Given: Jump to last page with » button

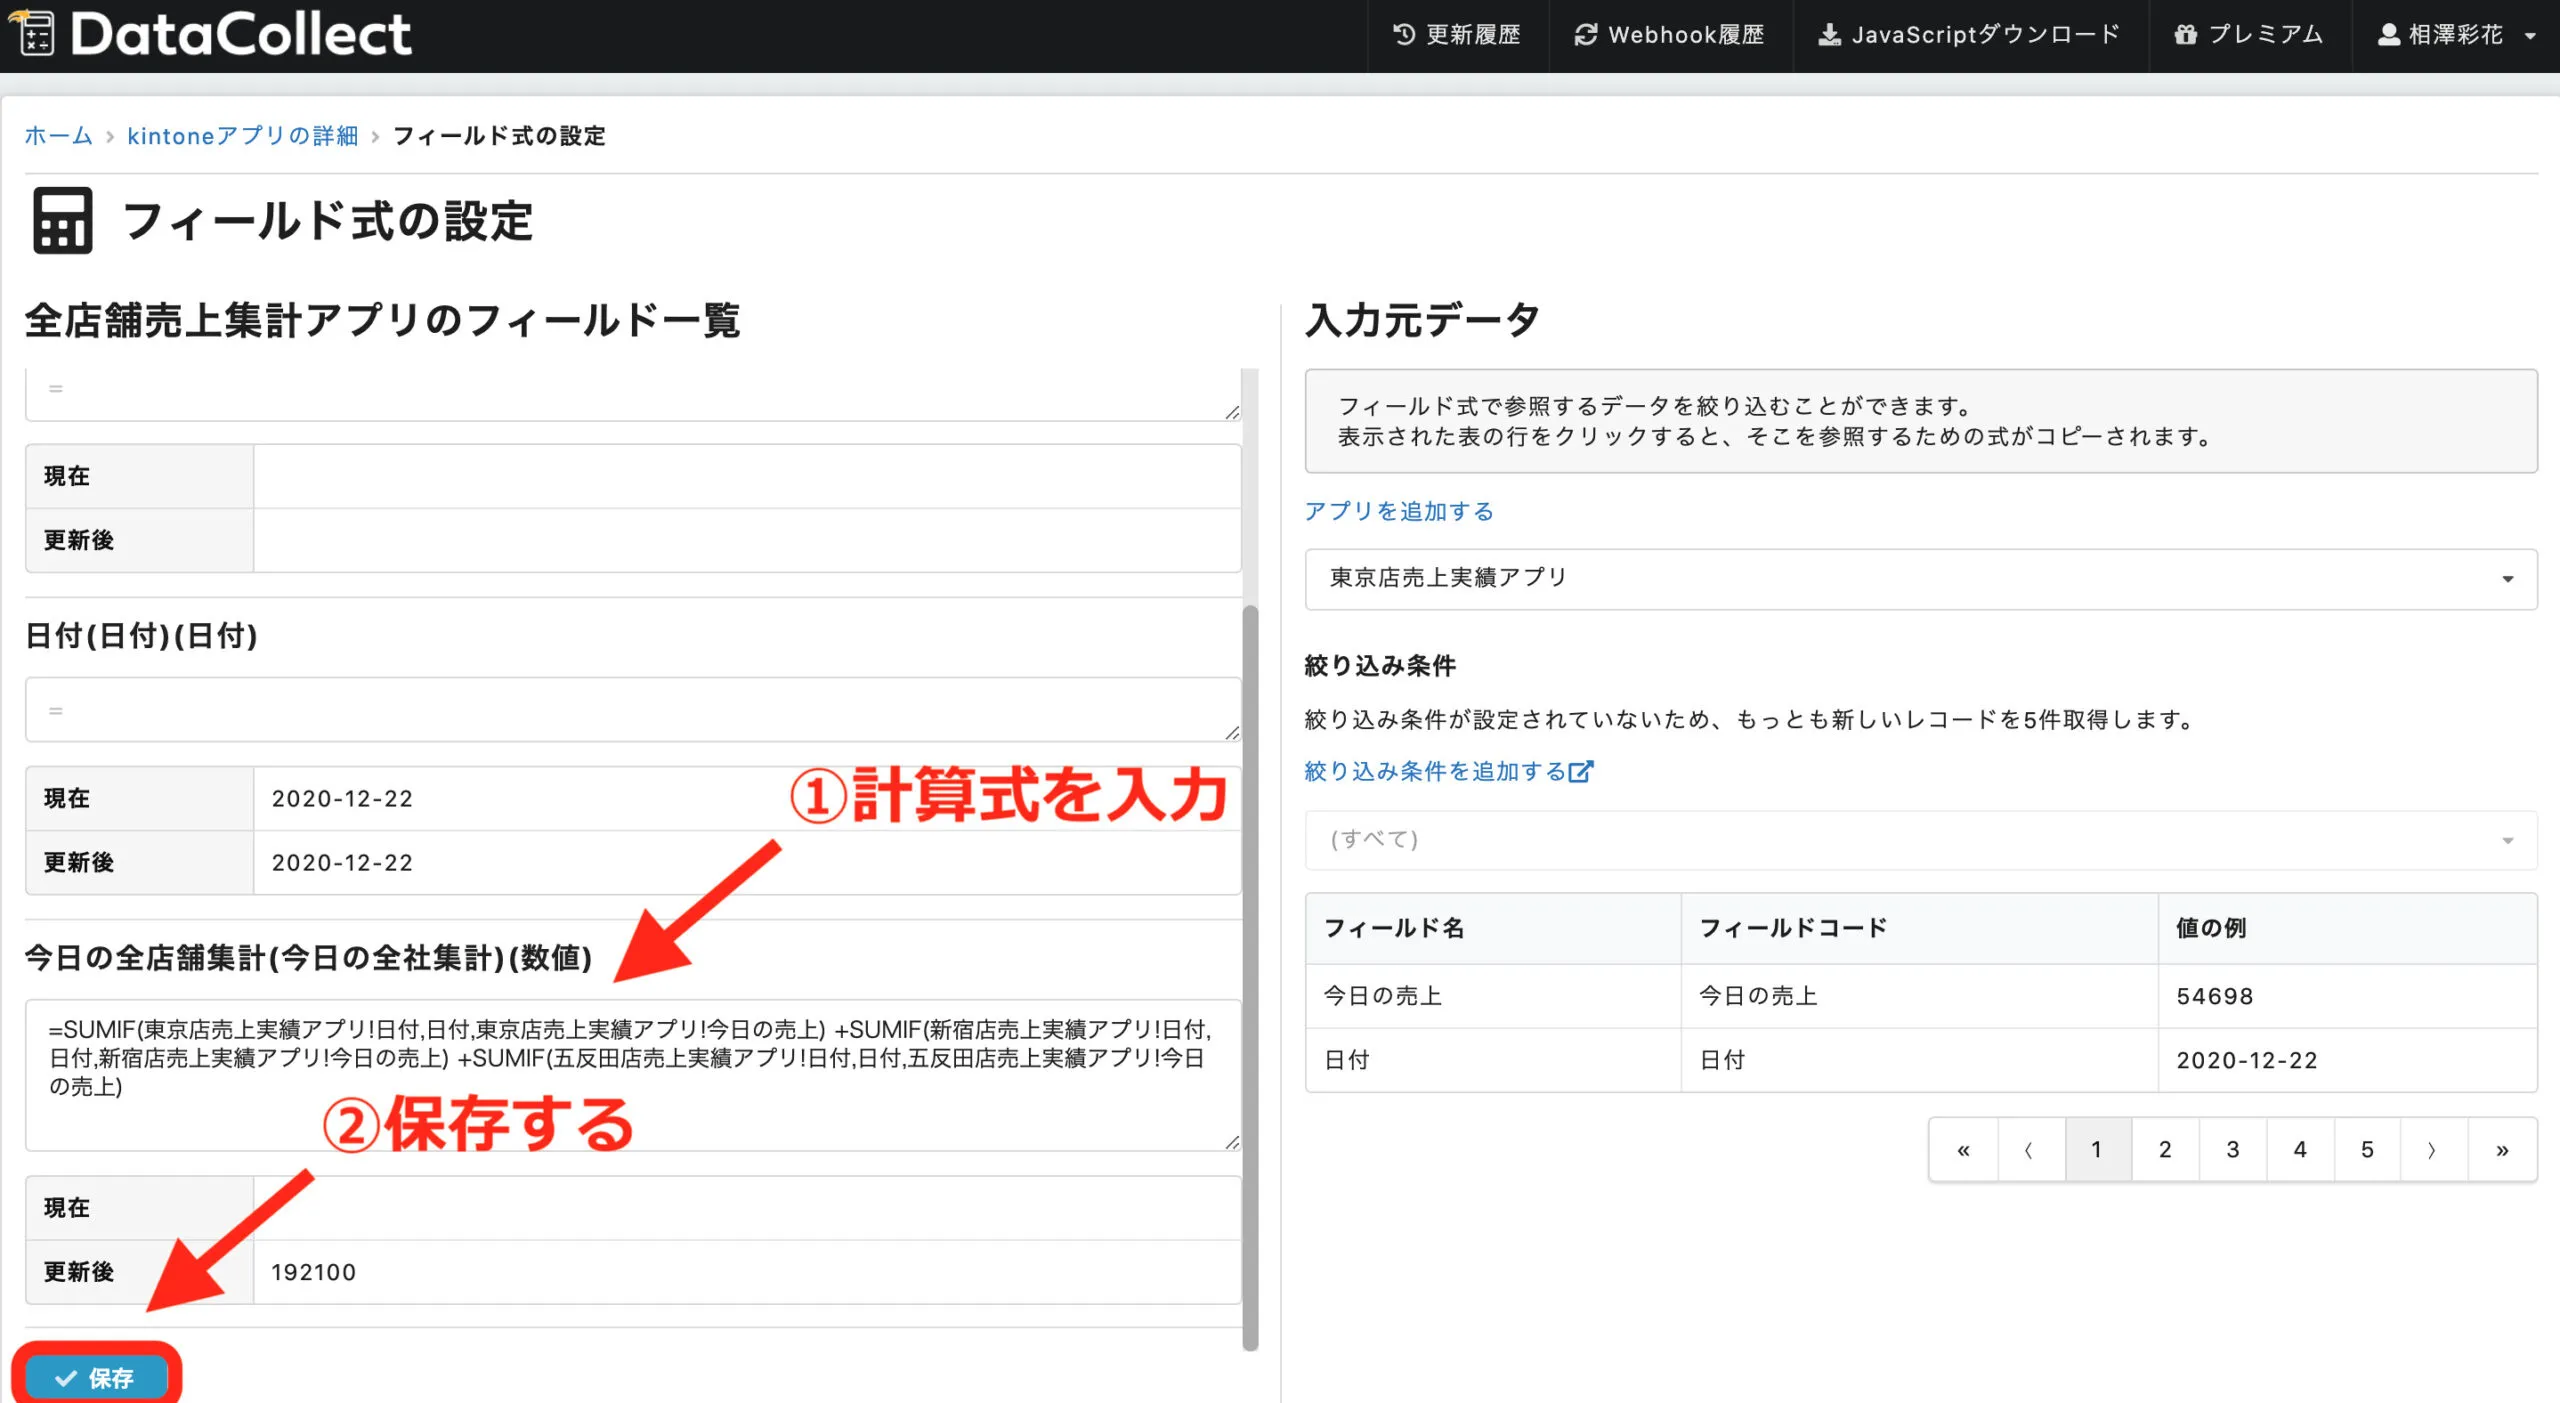Looking at the screenshot, I should 2501,1150.
